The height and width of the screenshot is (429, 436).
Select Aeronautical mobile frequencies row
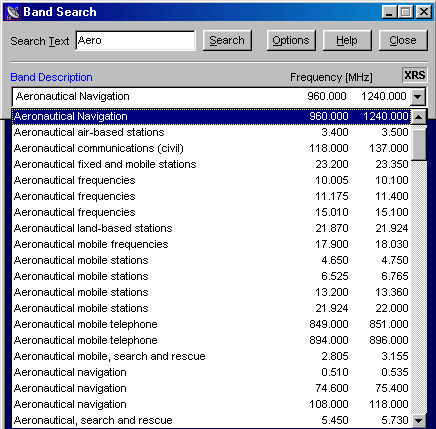211,244
